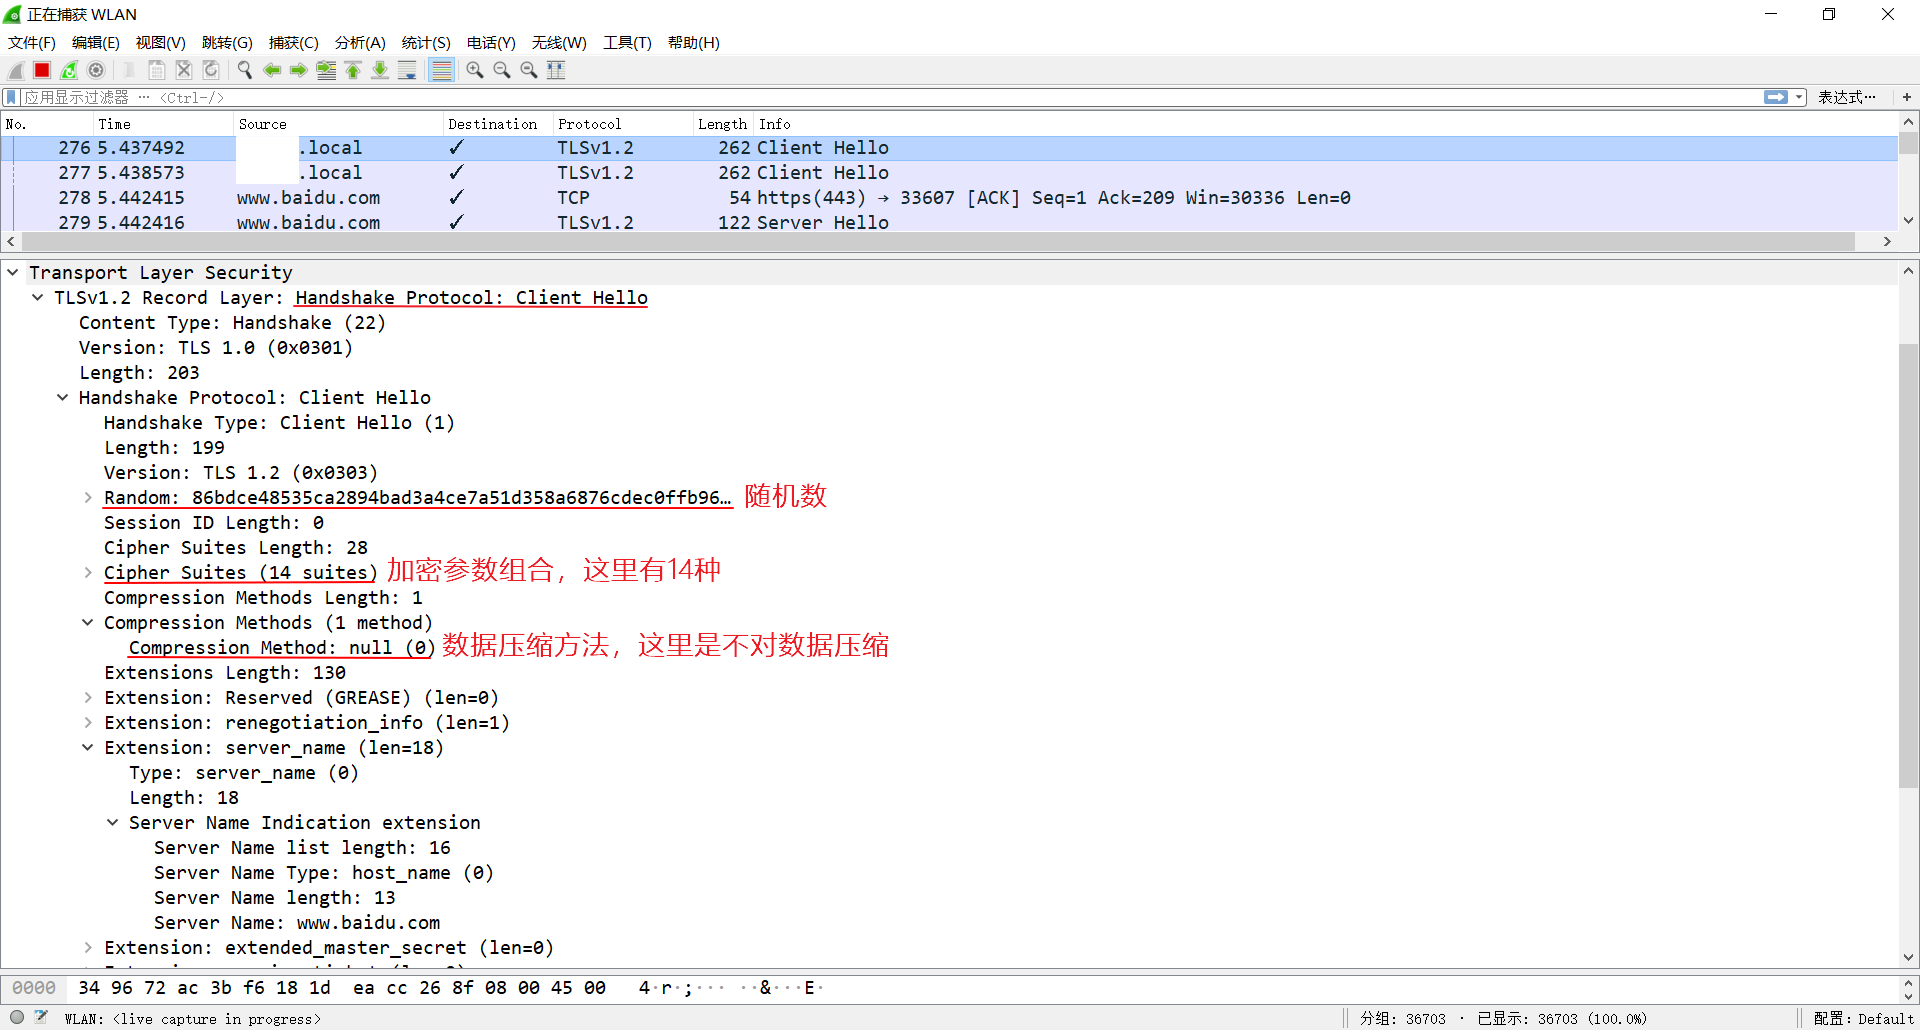Click the packet details vertical scrollbar thumb

click(1908, 565)
